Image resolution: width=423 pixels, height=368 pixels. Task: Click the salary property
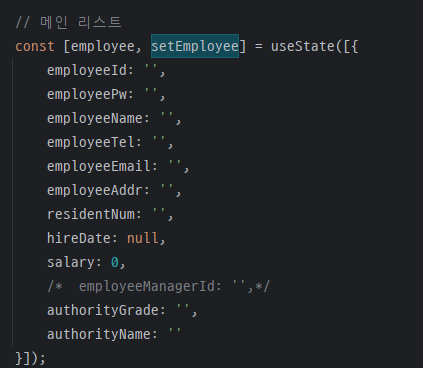(71, 263)
